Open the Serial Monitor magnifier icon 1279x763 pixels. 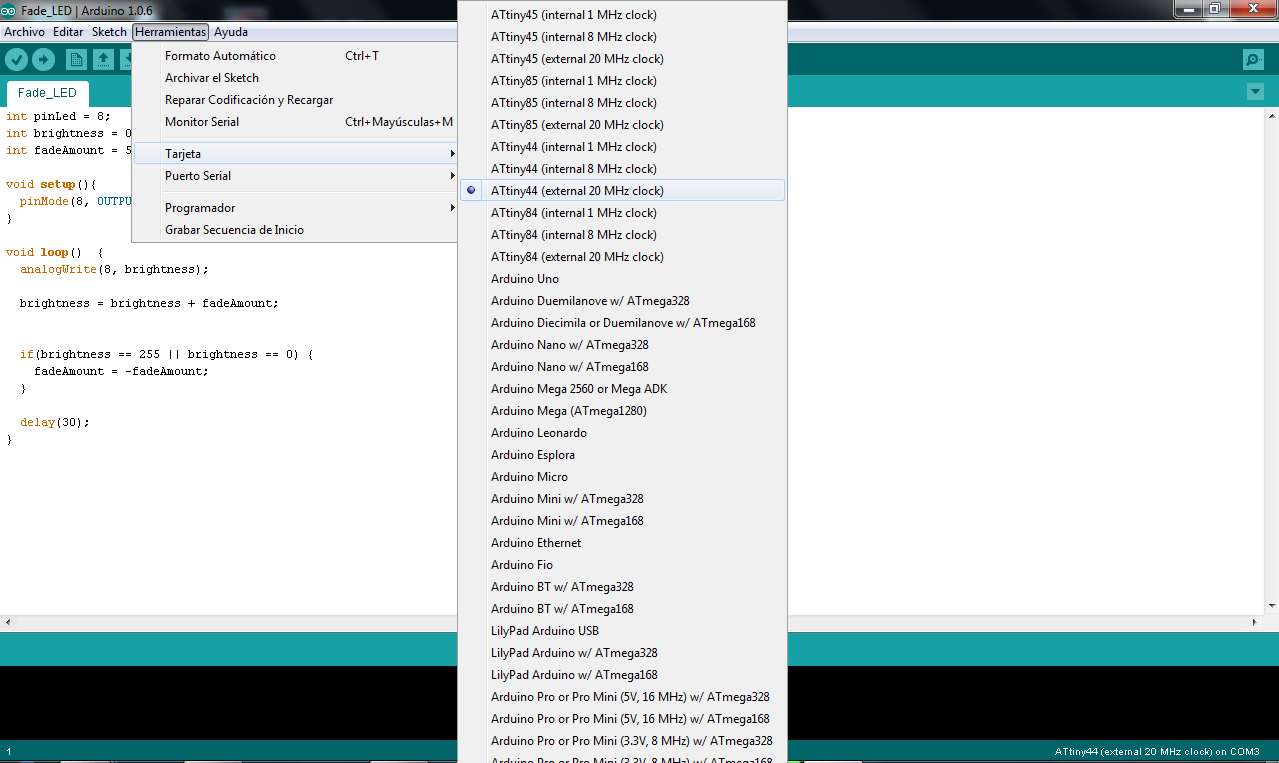[x=1253, y=60]
